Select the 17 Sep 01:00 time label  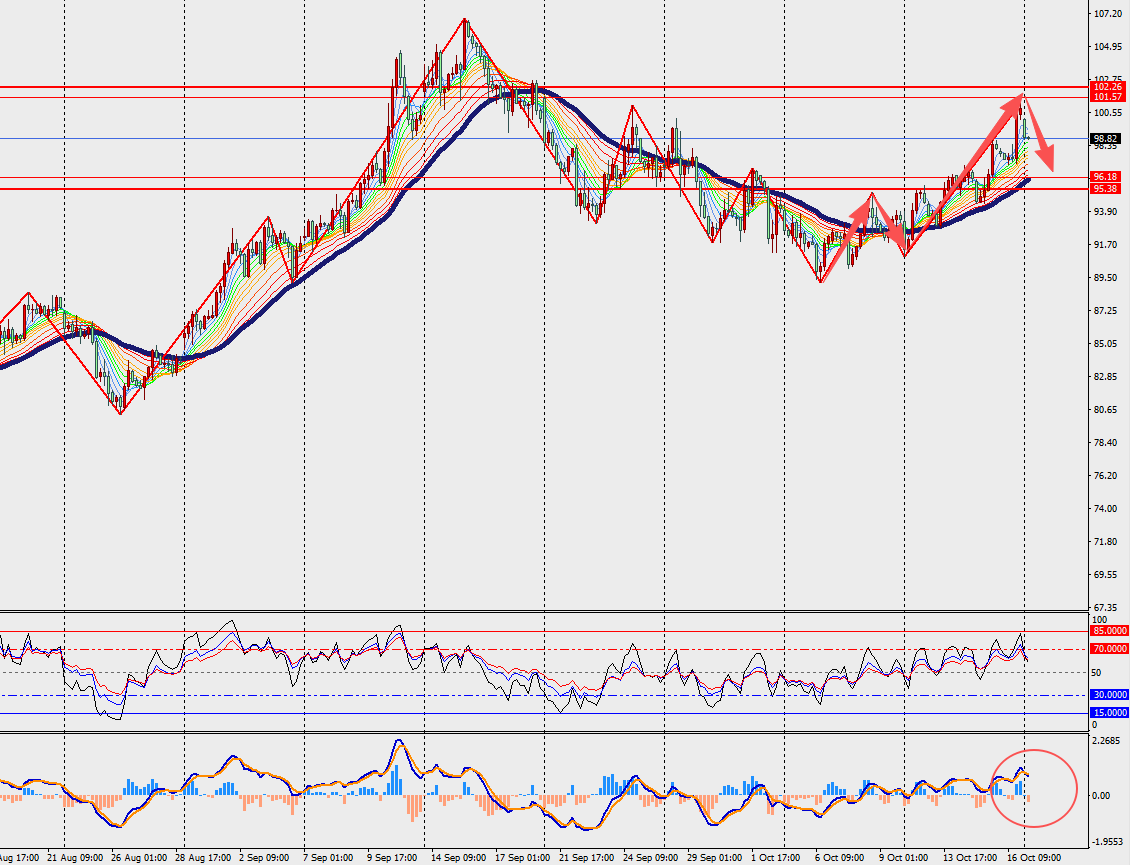coord(523,858)
